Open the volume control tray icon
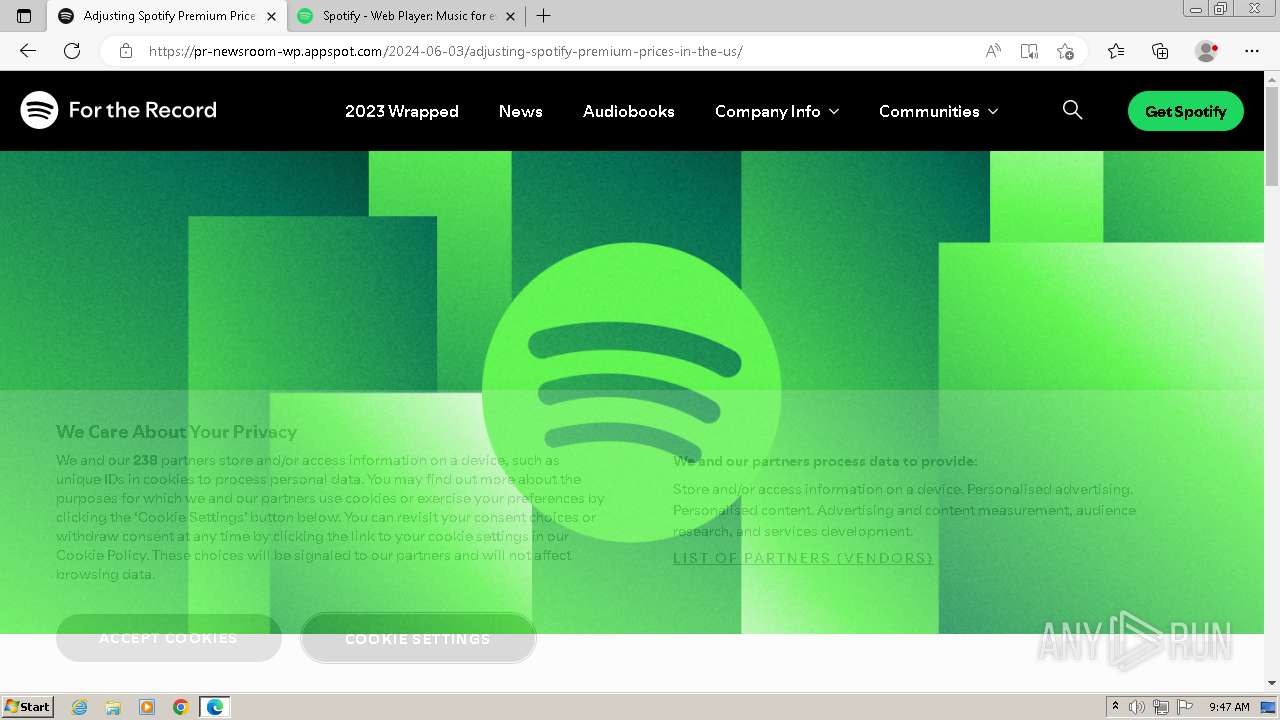The width and height of the screenshot is (1280, 720). click(x=1137, y=707)
